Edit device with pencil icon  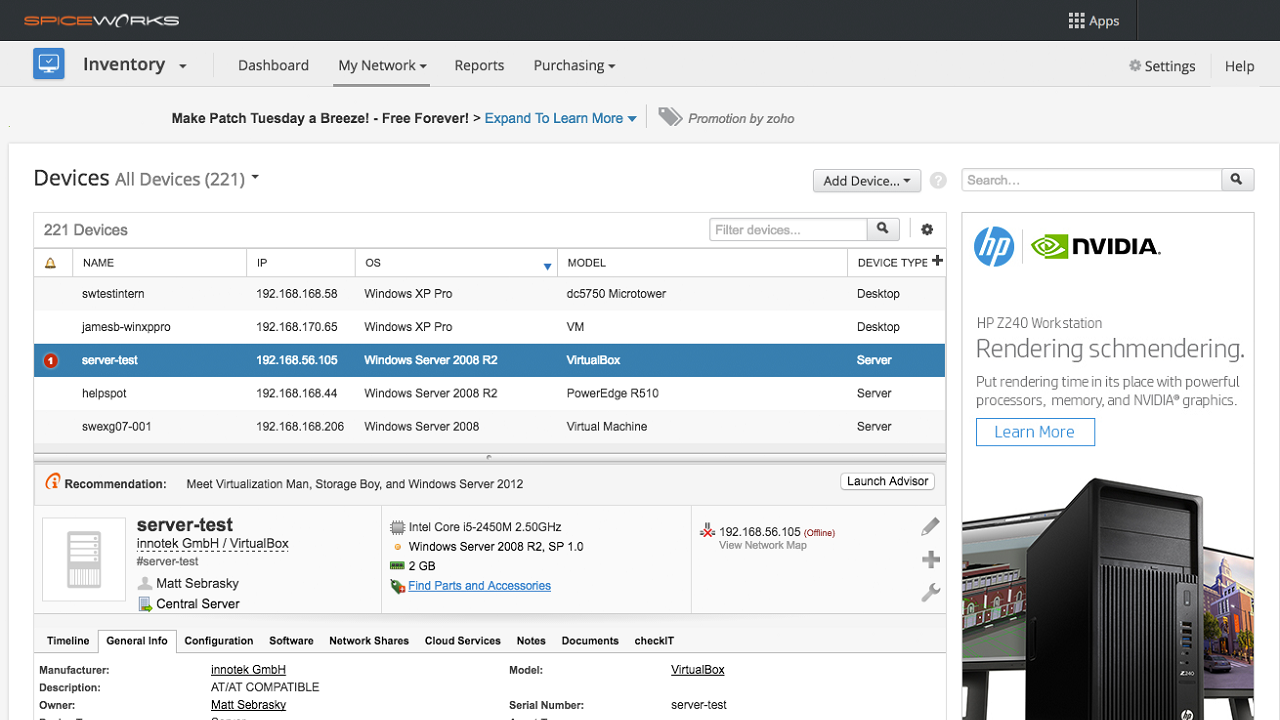[930, 527]
